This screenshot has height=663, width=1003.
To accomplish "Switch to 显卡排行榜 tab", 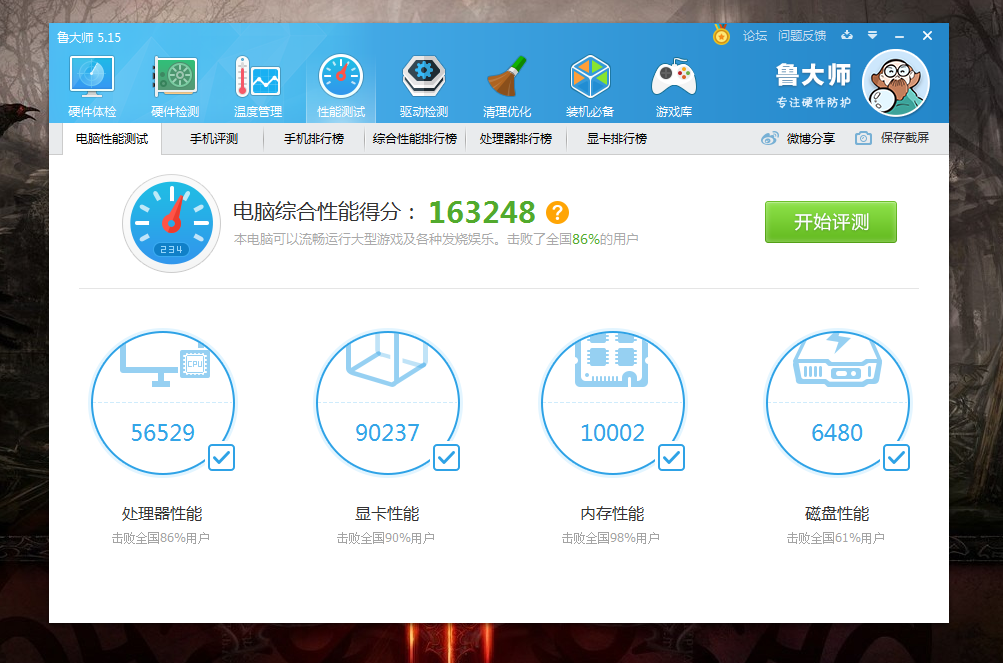I will 617,139.
